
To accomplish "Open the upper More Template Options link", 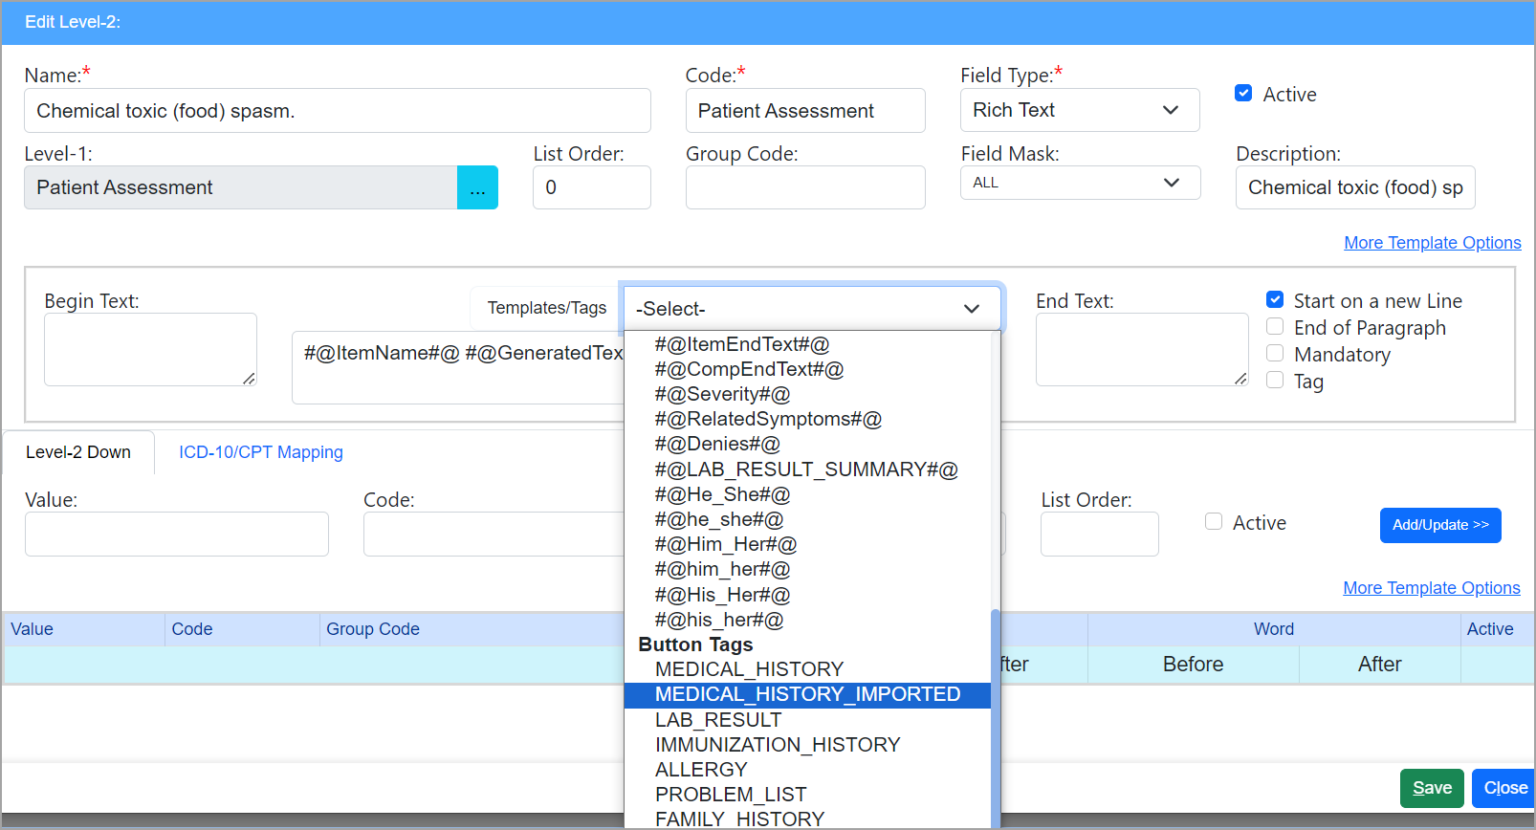I will 1432,242.
